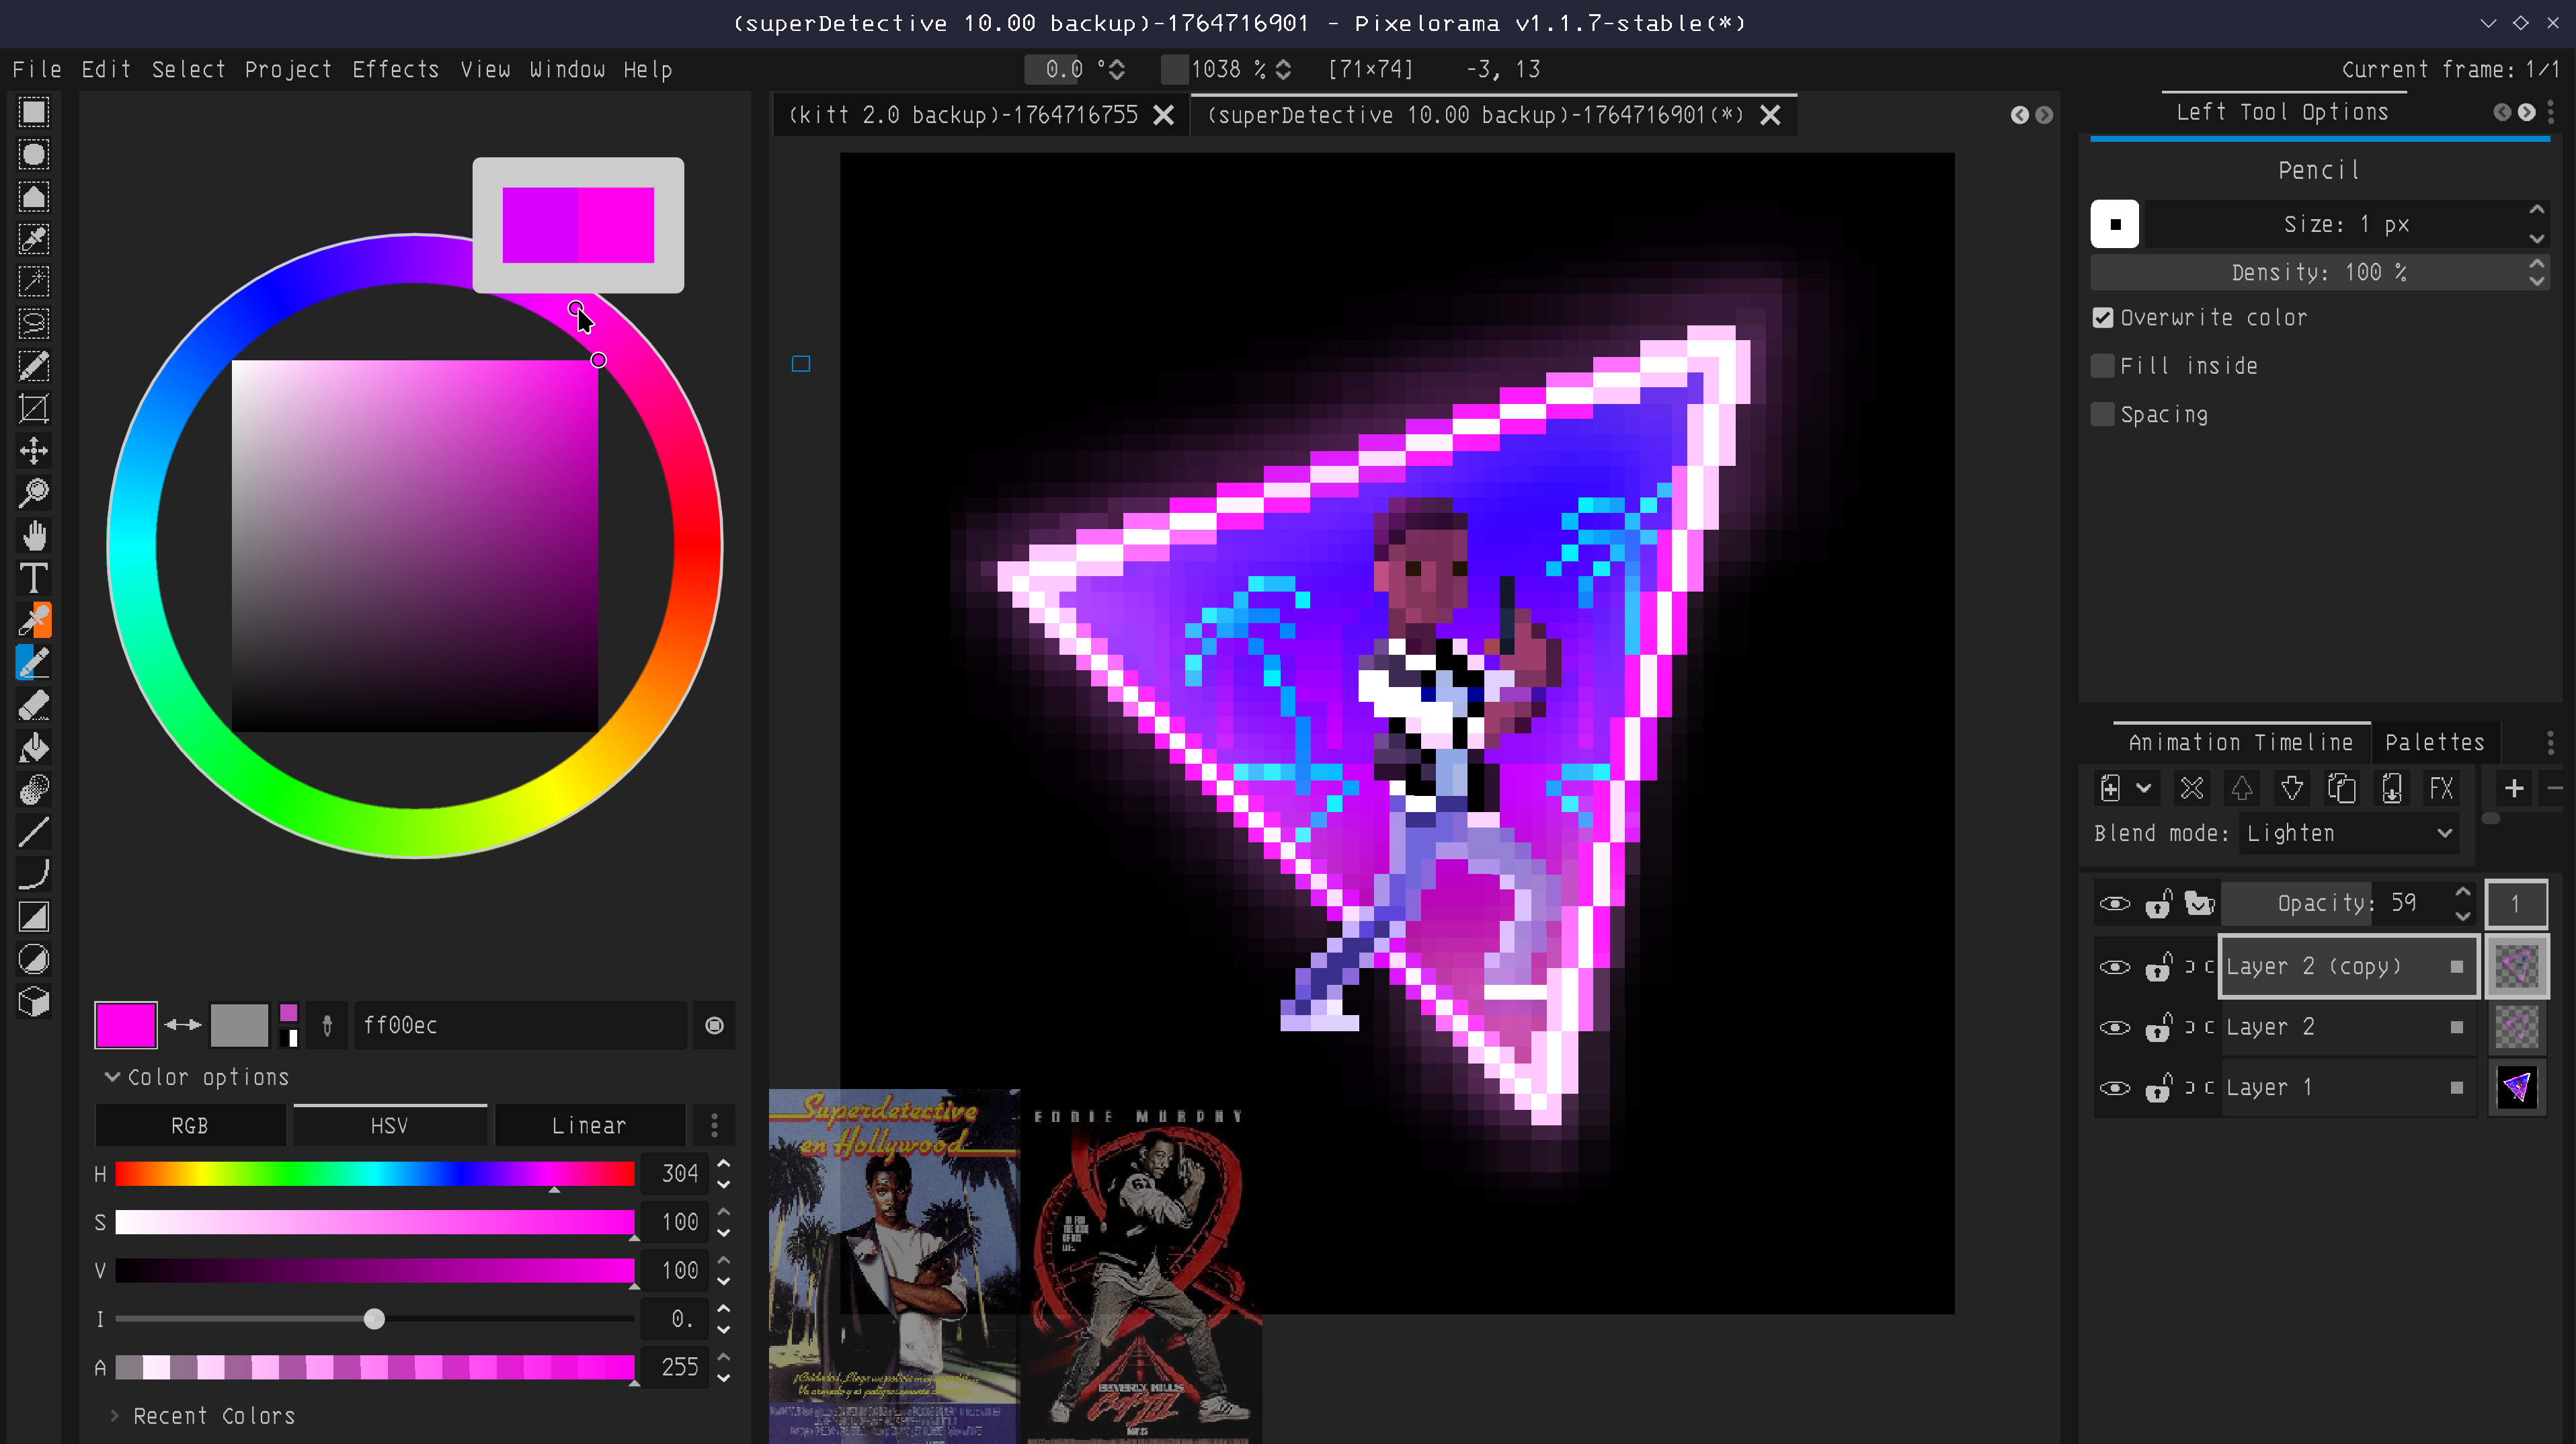The height and width of the screenshot is (1444, 2576).
Task: Select the Eraser tool
Action: coord(33,705)
